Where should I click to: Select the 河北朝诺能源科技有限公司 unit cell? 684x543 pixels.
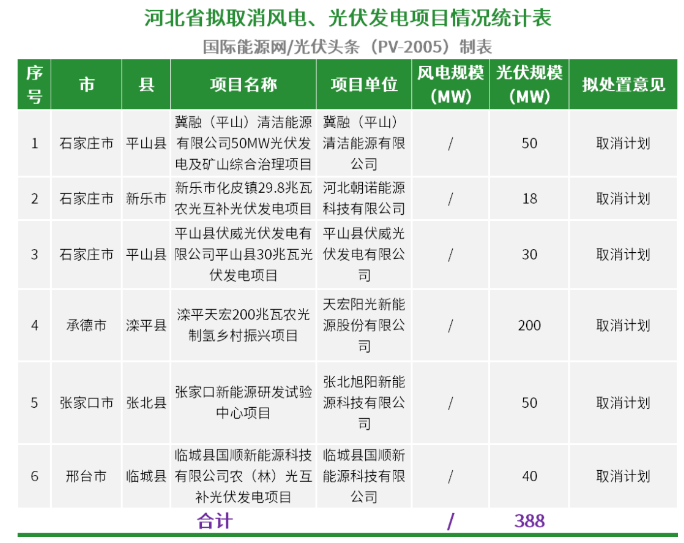click(364, 199)
